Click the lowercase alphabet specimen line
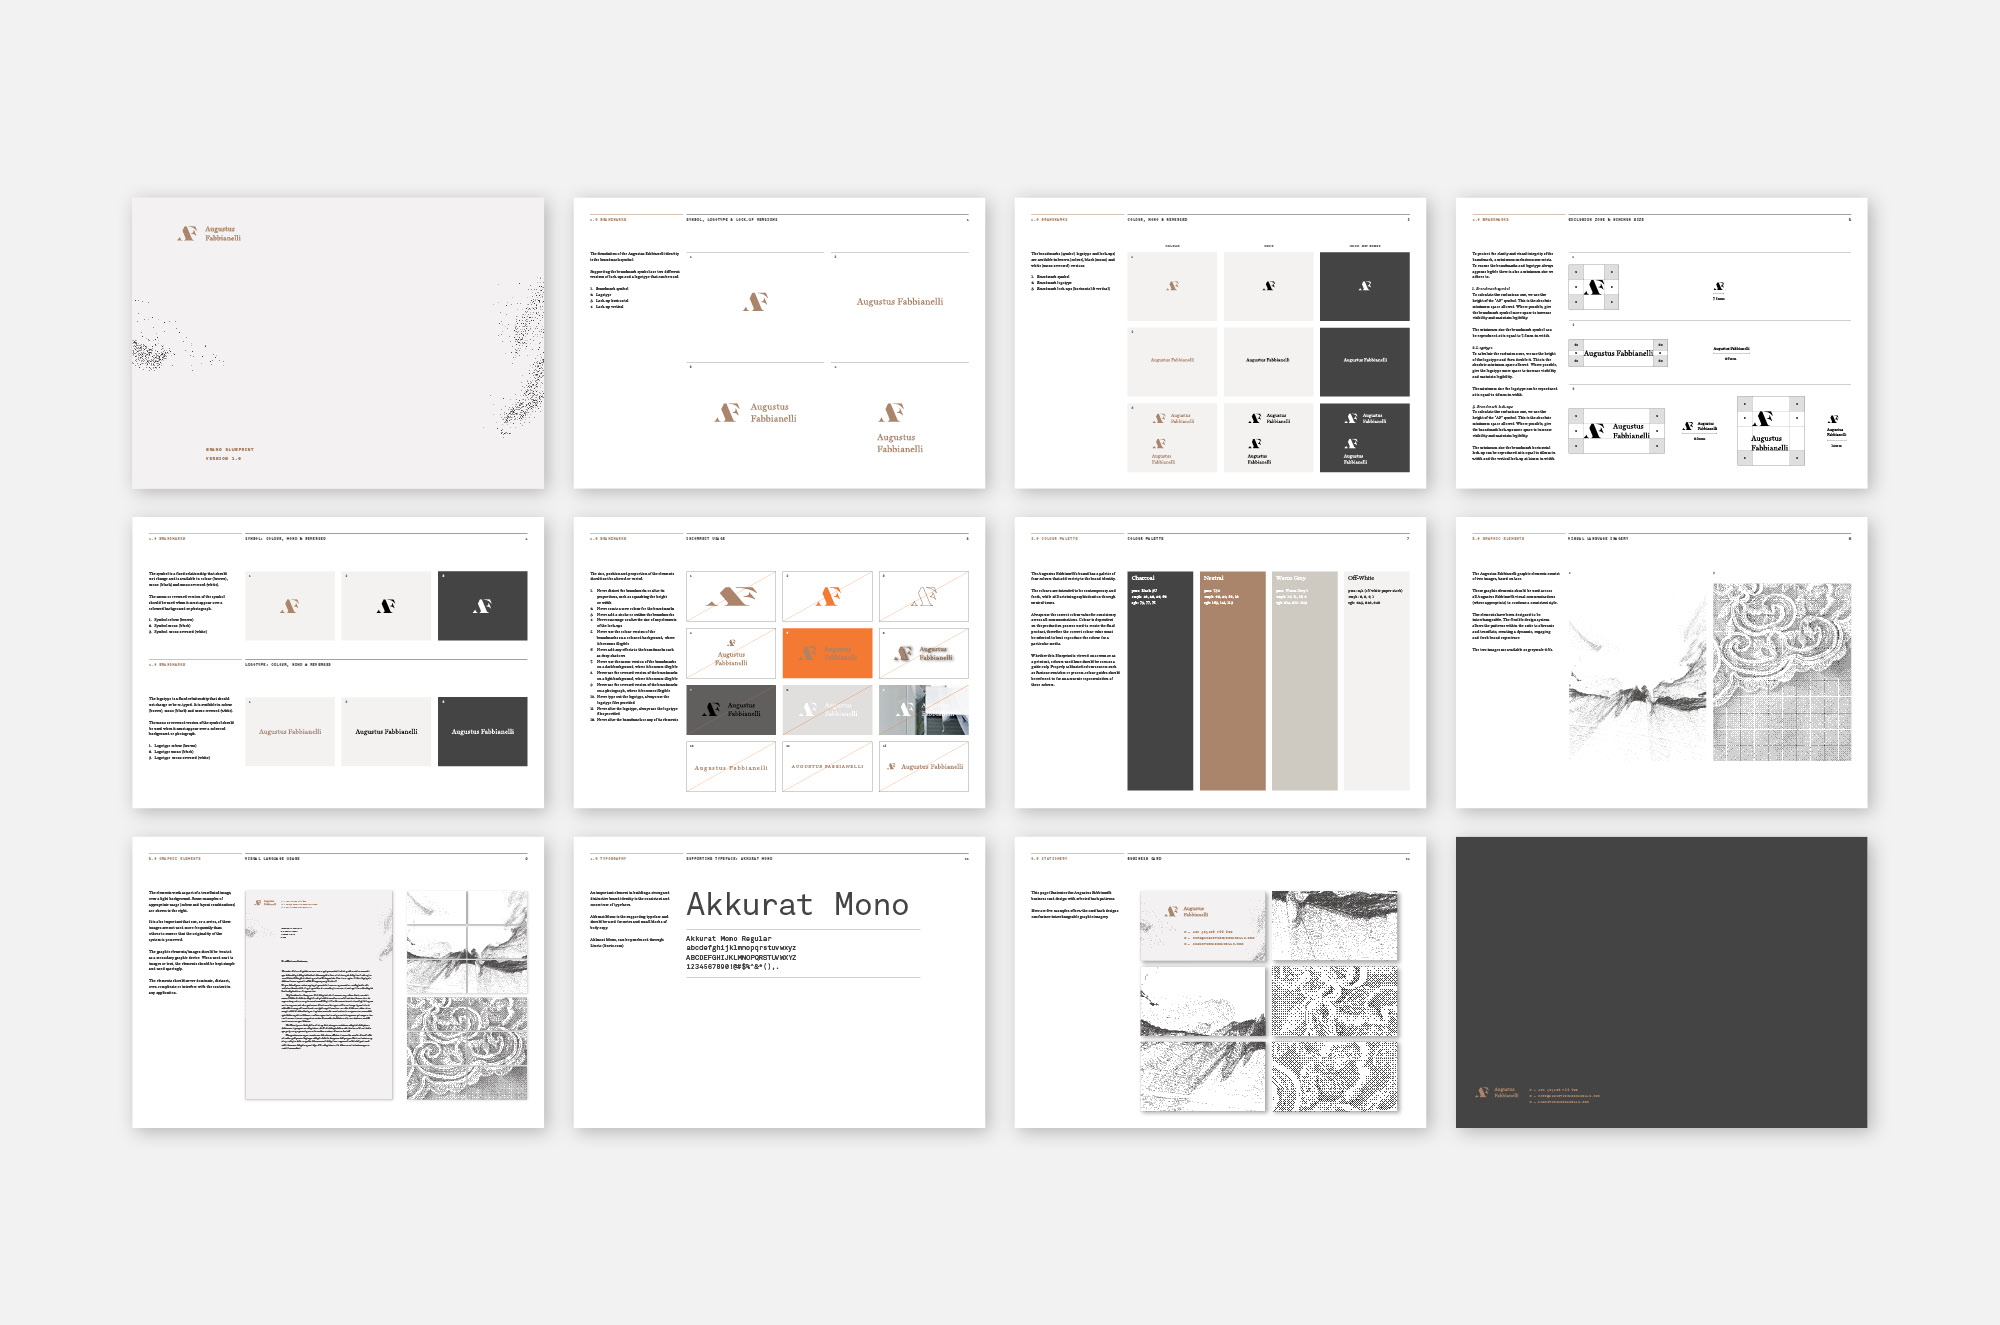Screen dimensions: 2000x1325 (741, 948)
